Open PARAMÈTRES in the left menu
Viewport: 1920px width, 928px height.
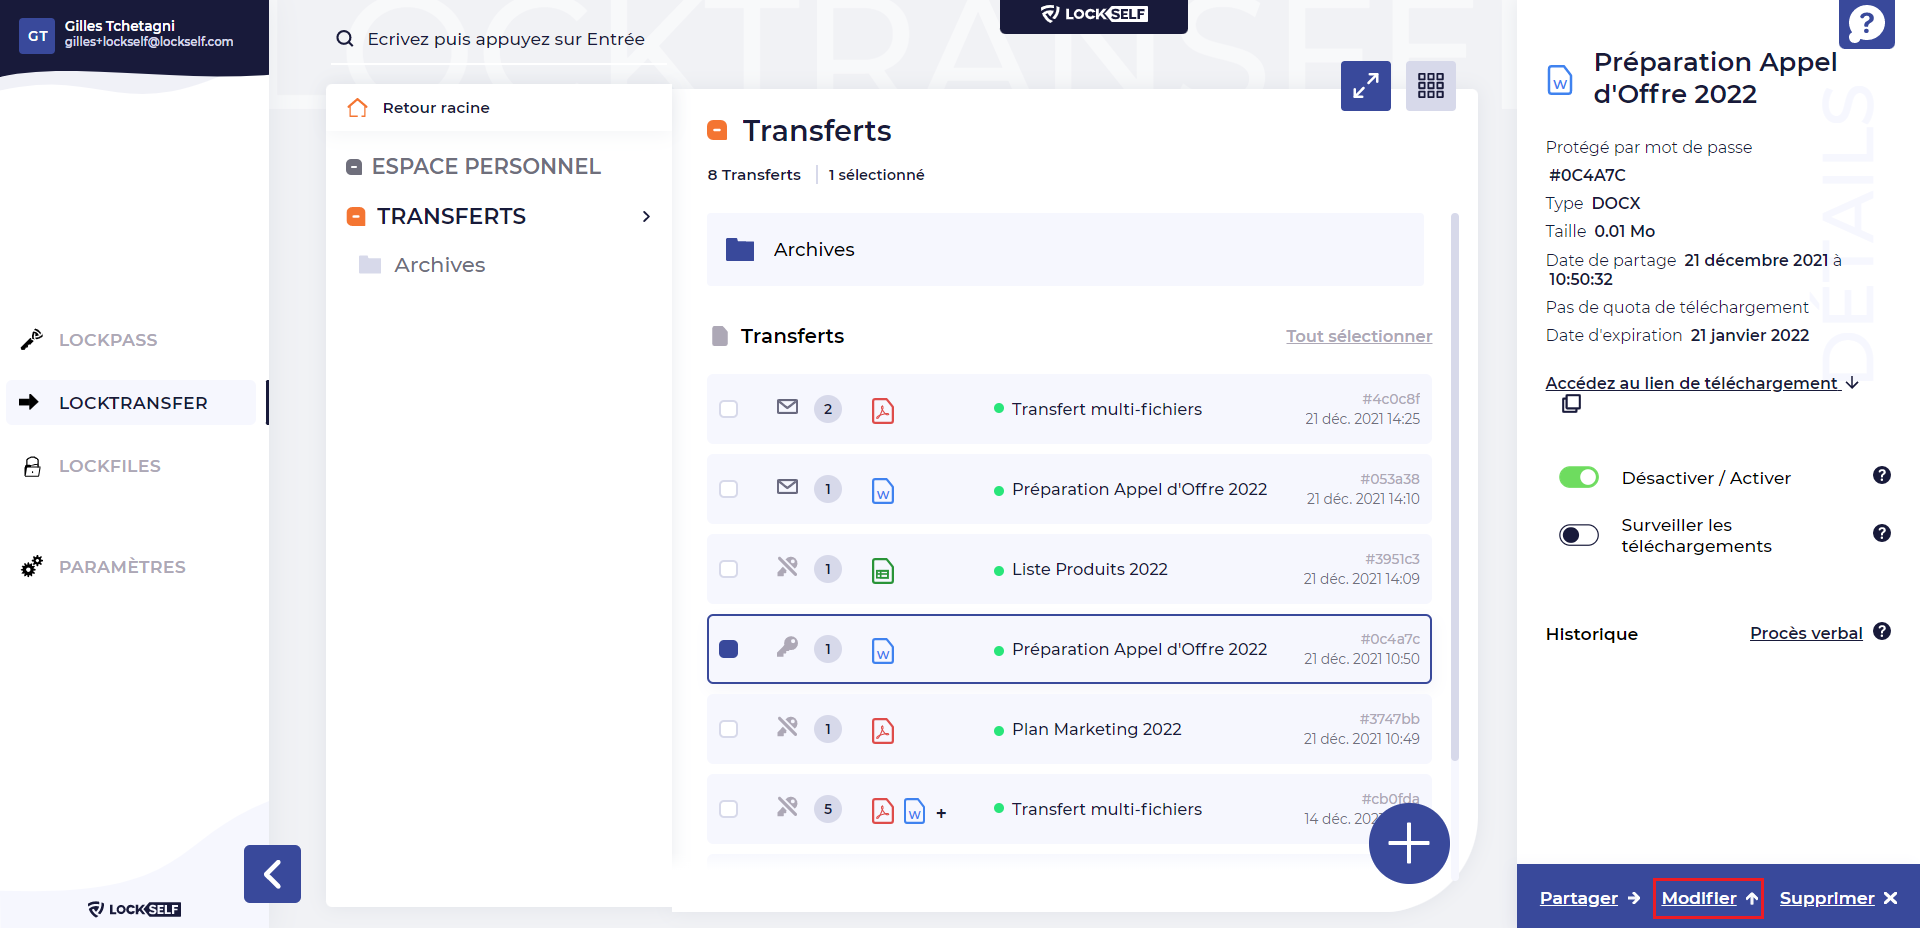point(122,567)
